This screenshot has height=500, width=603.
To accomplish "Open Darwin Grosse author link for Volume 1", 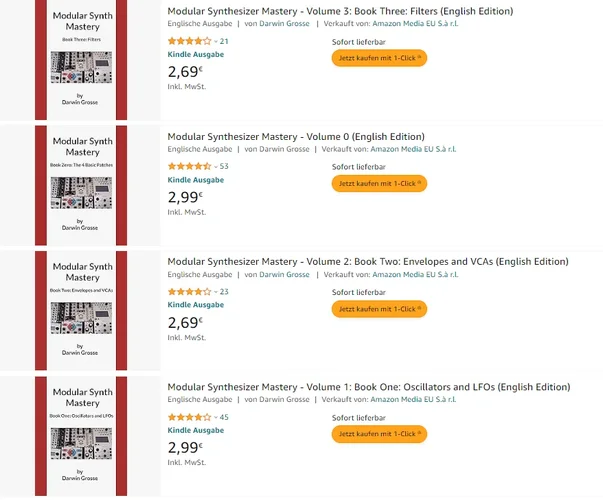I will coord(284,400).
